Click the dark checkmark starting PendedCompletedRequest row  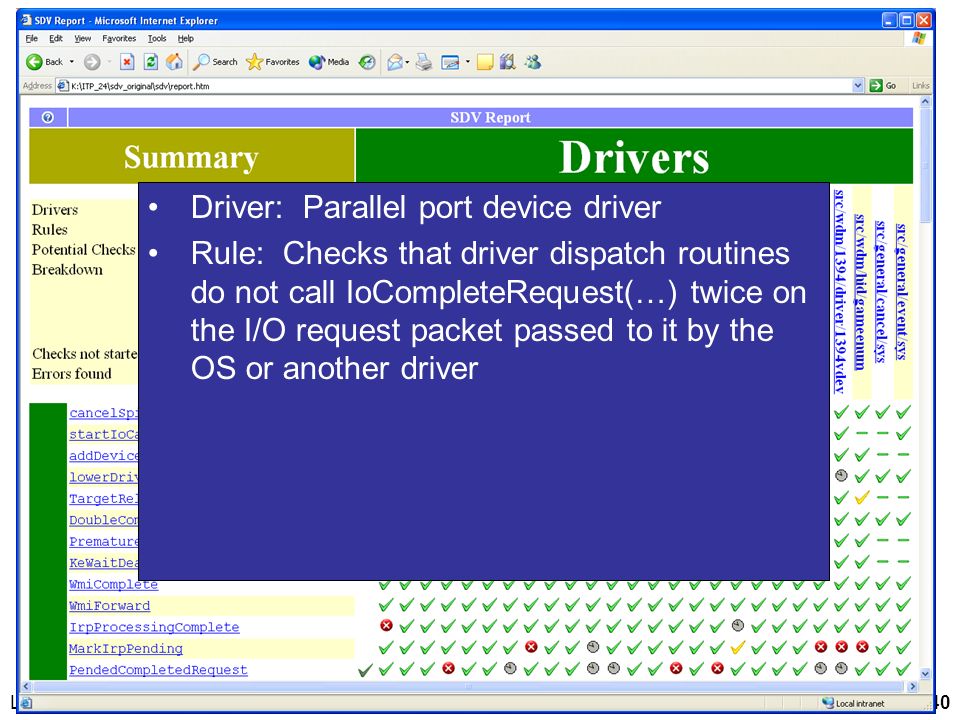[365, 670]
